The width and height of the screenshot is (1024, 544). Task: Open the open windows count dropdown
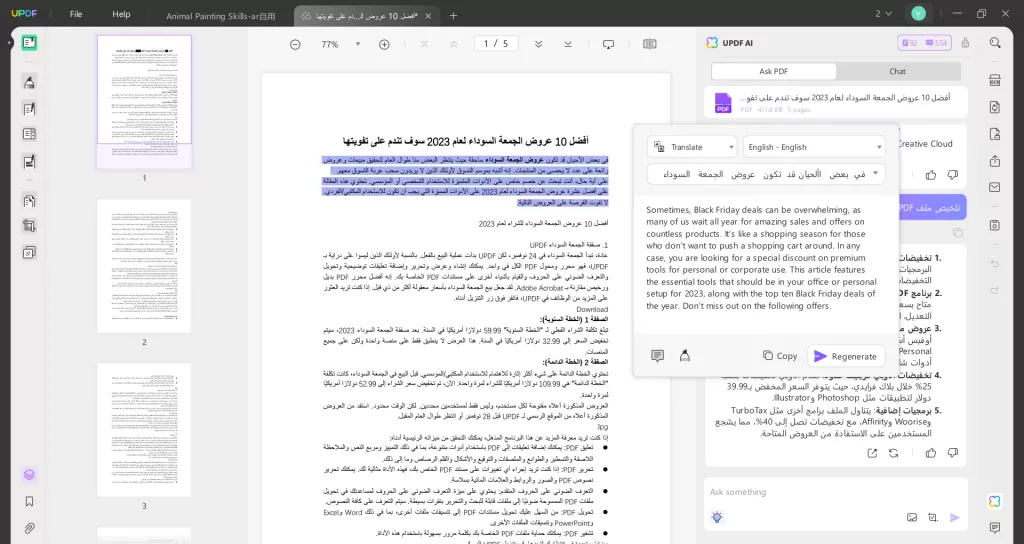(883, 14)
